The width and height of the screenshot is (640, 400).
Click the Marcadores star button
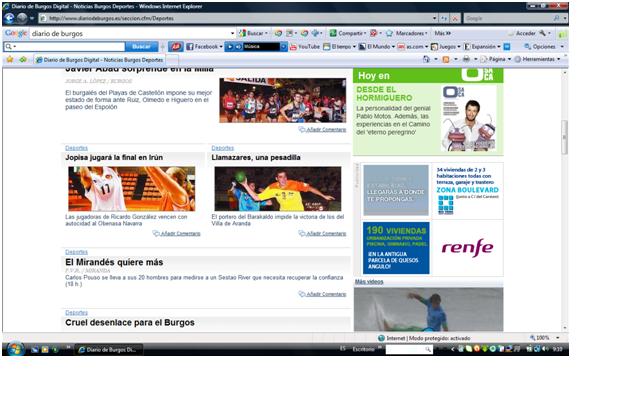(x=406, y=33)
